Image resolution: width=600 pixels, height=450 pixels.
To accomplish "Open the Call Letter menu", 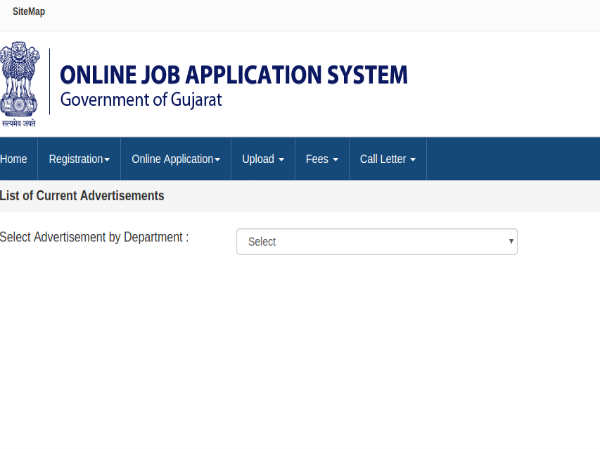I will [x=387, y=159].
